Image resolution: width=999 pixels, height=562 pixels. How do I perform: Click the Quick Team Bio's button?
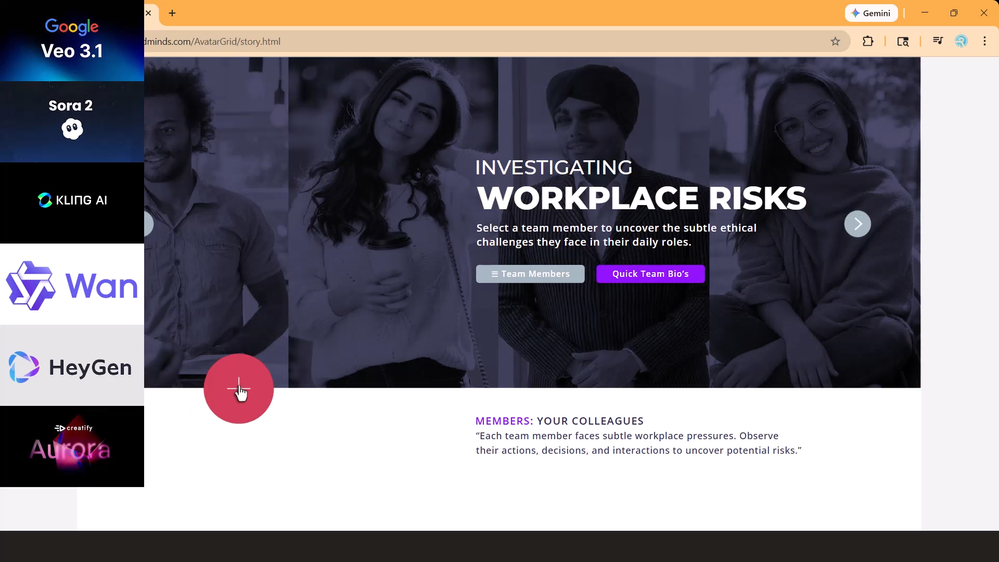coord(650,274)
